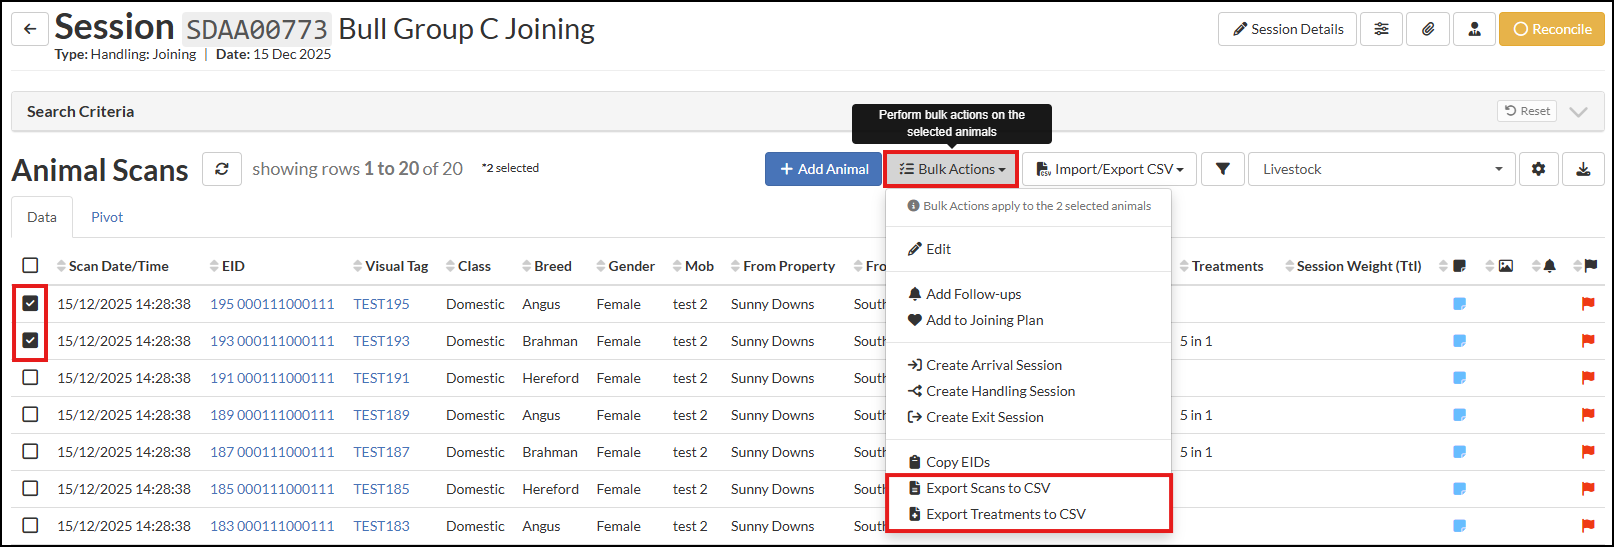Click the note icon in the TEST185 row
This screenshot has height=547, width=1614.
pyautogui.click(x=1459, y=489)
